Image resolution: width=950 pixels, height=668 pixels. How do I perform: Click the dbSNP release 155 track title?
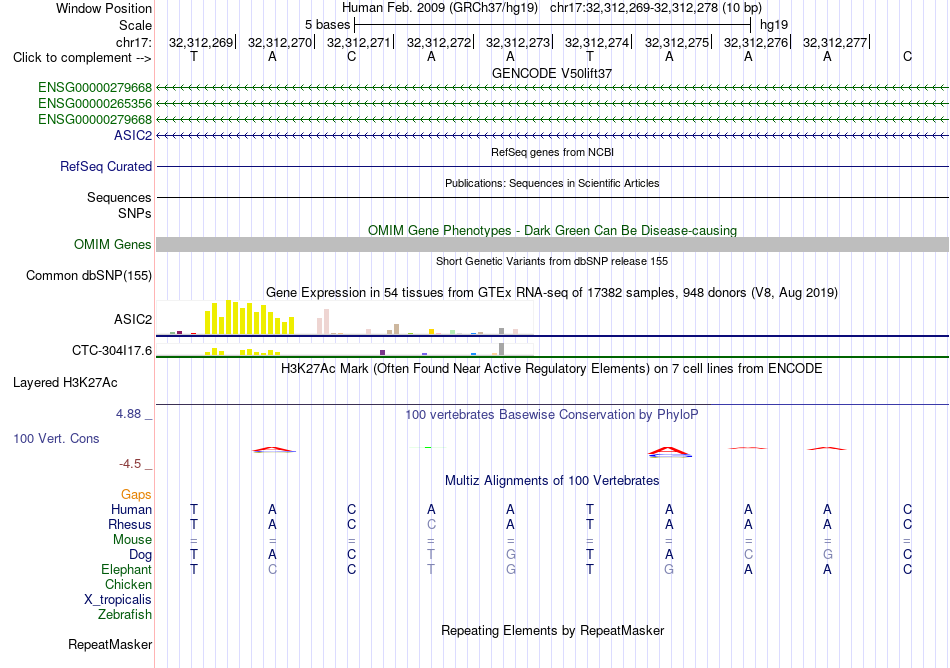552,262
